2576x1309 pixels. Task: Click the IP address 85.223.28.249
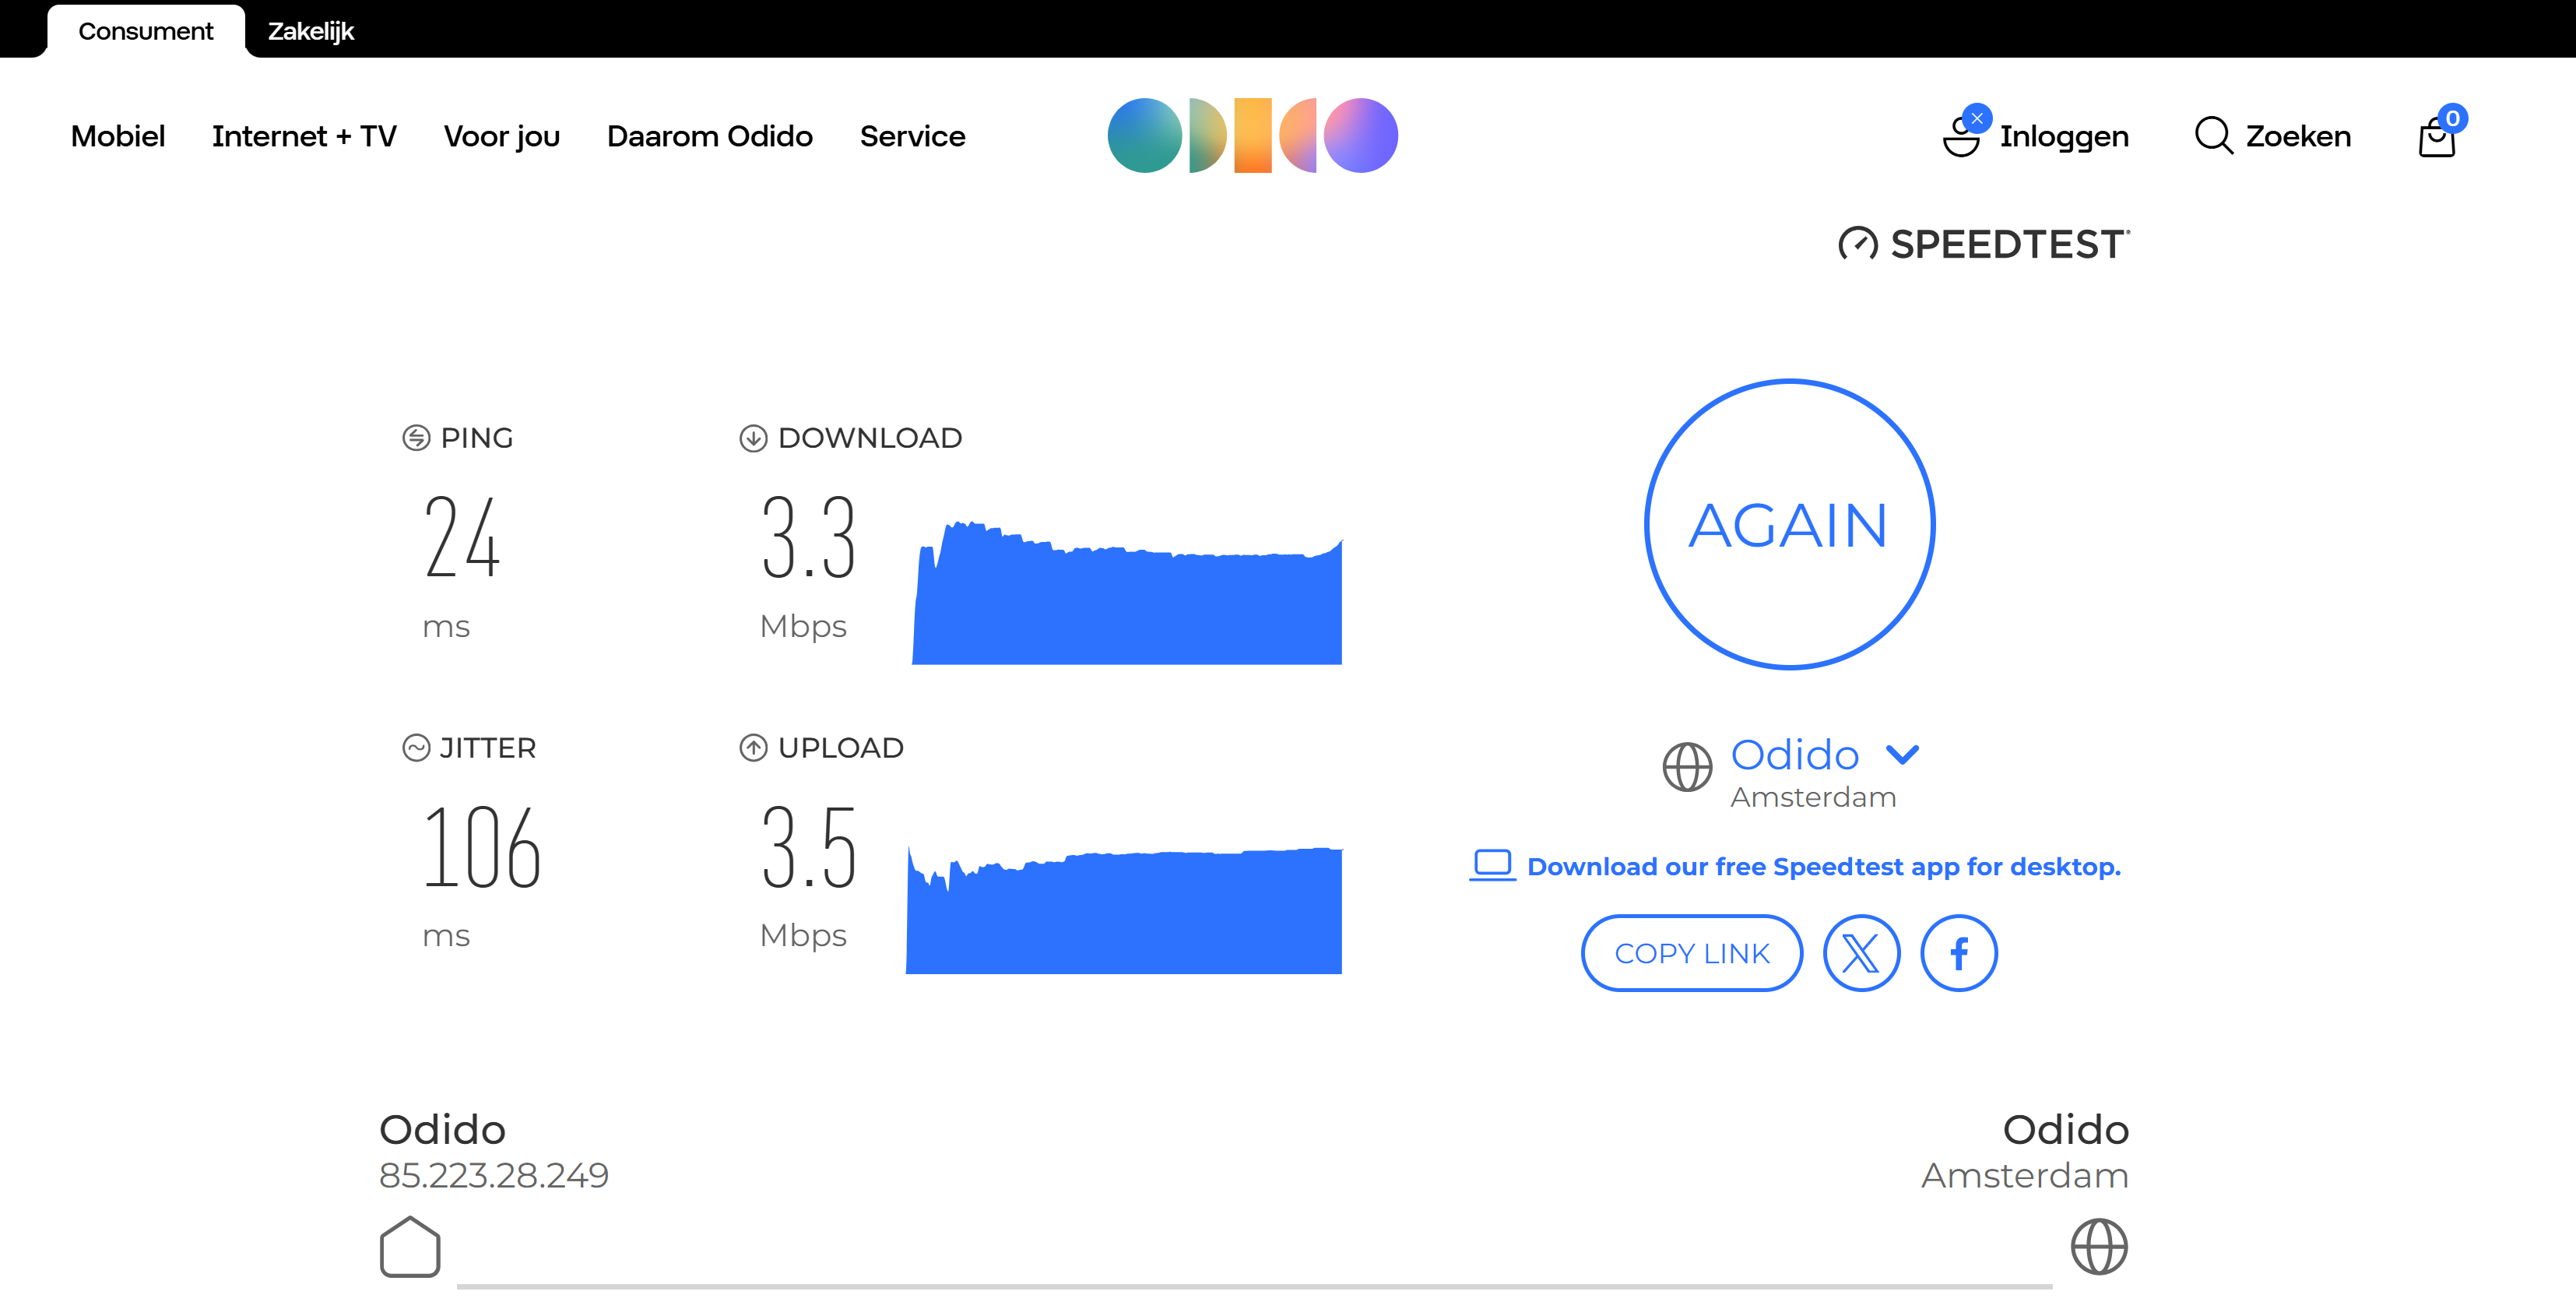(x=494, y=1176)
